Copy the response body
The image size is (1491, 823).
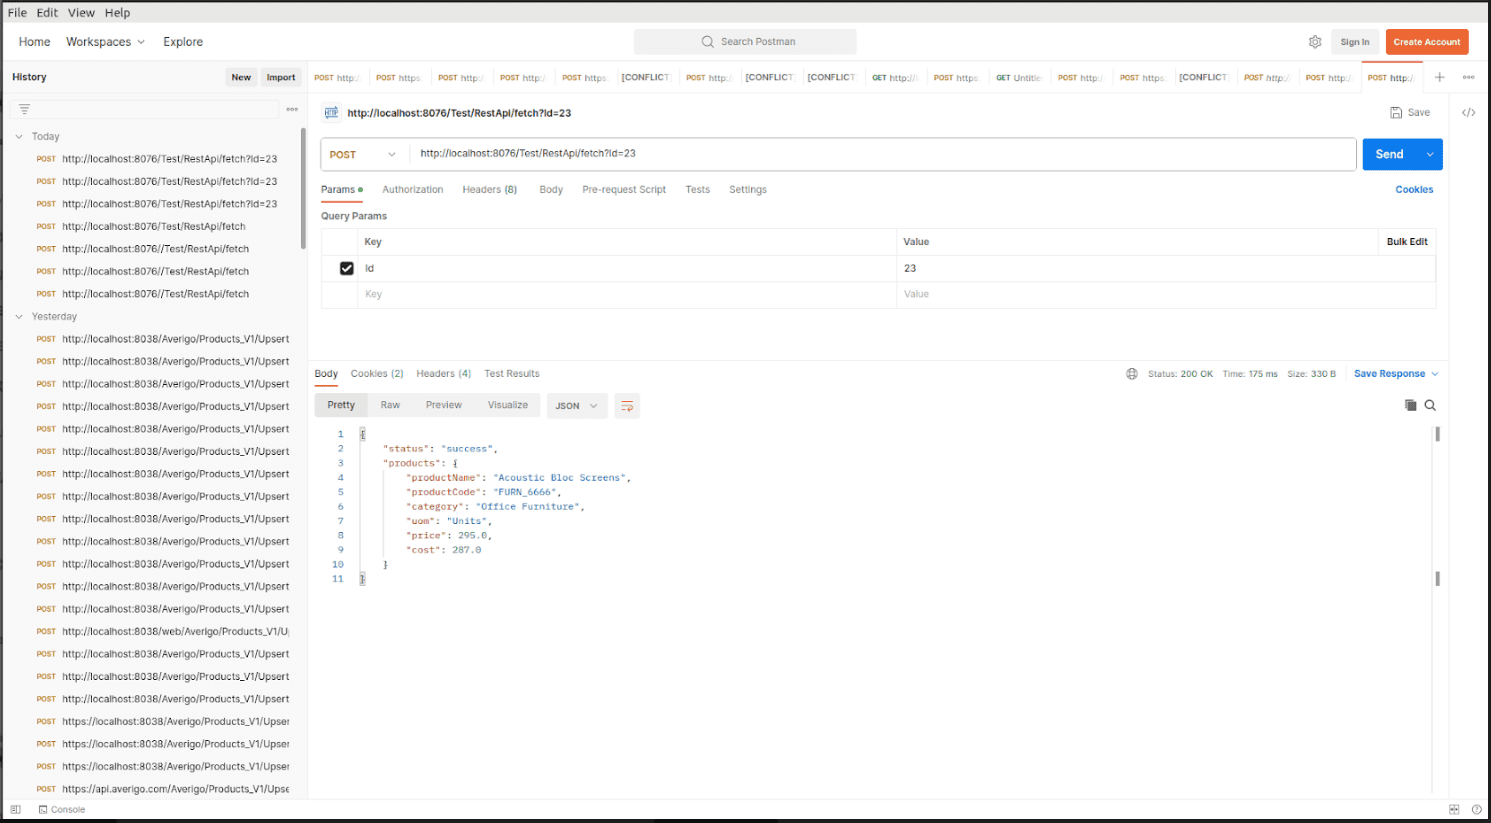tap(1410, 405)
